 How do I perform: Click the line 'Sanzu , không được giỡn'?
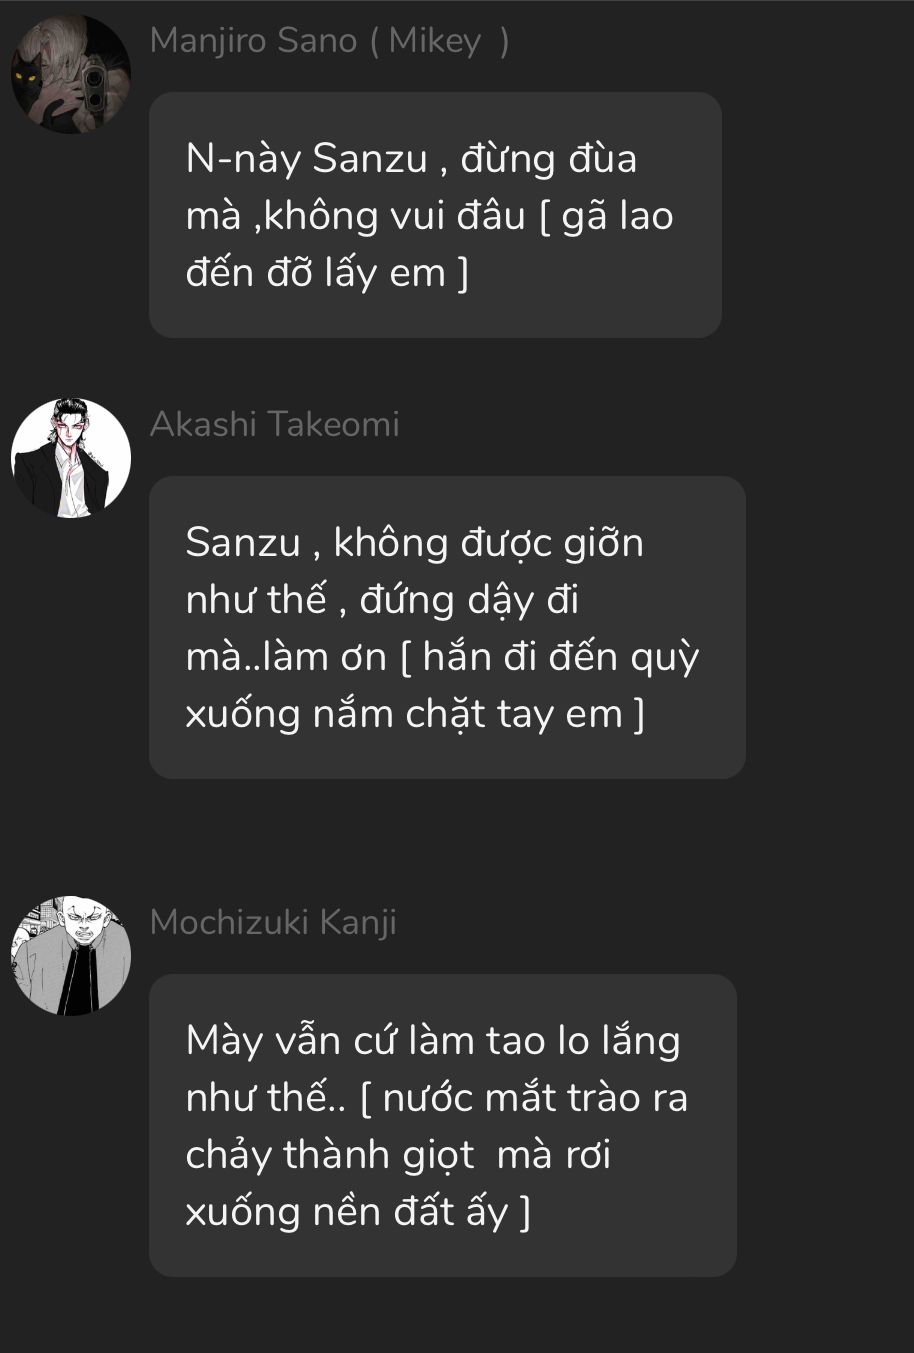tap(414, 543)
